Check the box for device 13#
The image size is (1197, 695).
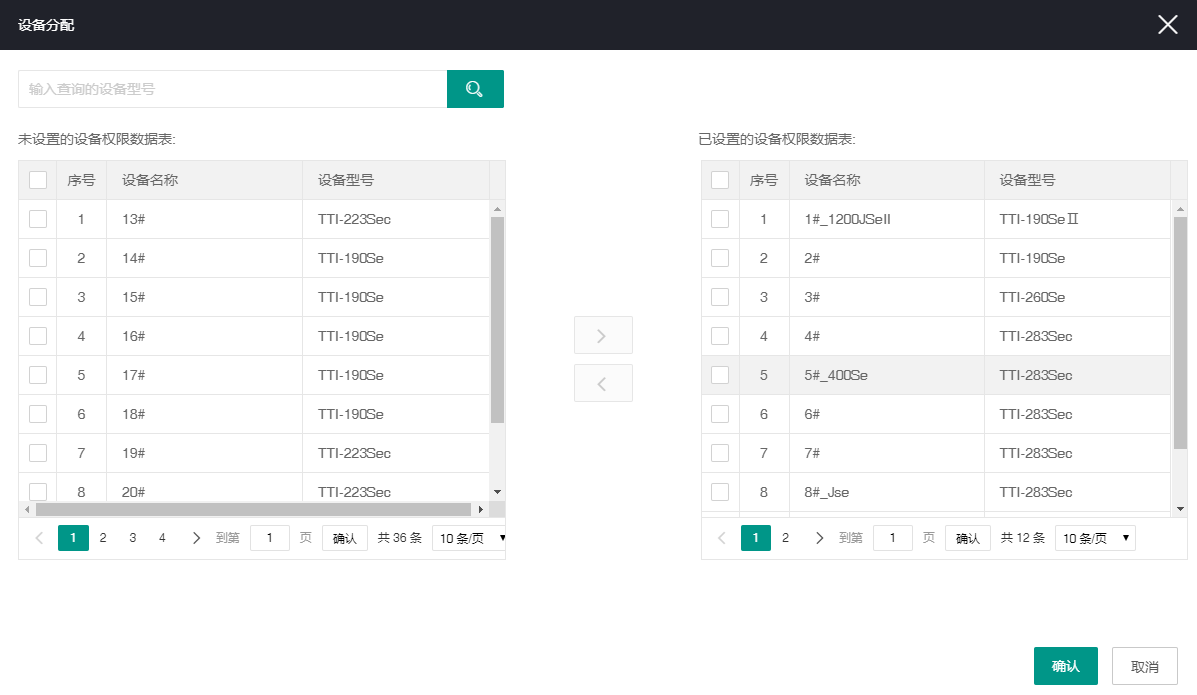tap(38, 219)
